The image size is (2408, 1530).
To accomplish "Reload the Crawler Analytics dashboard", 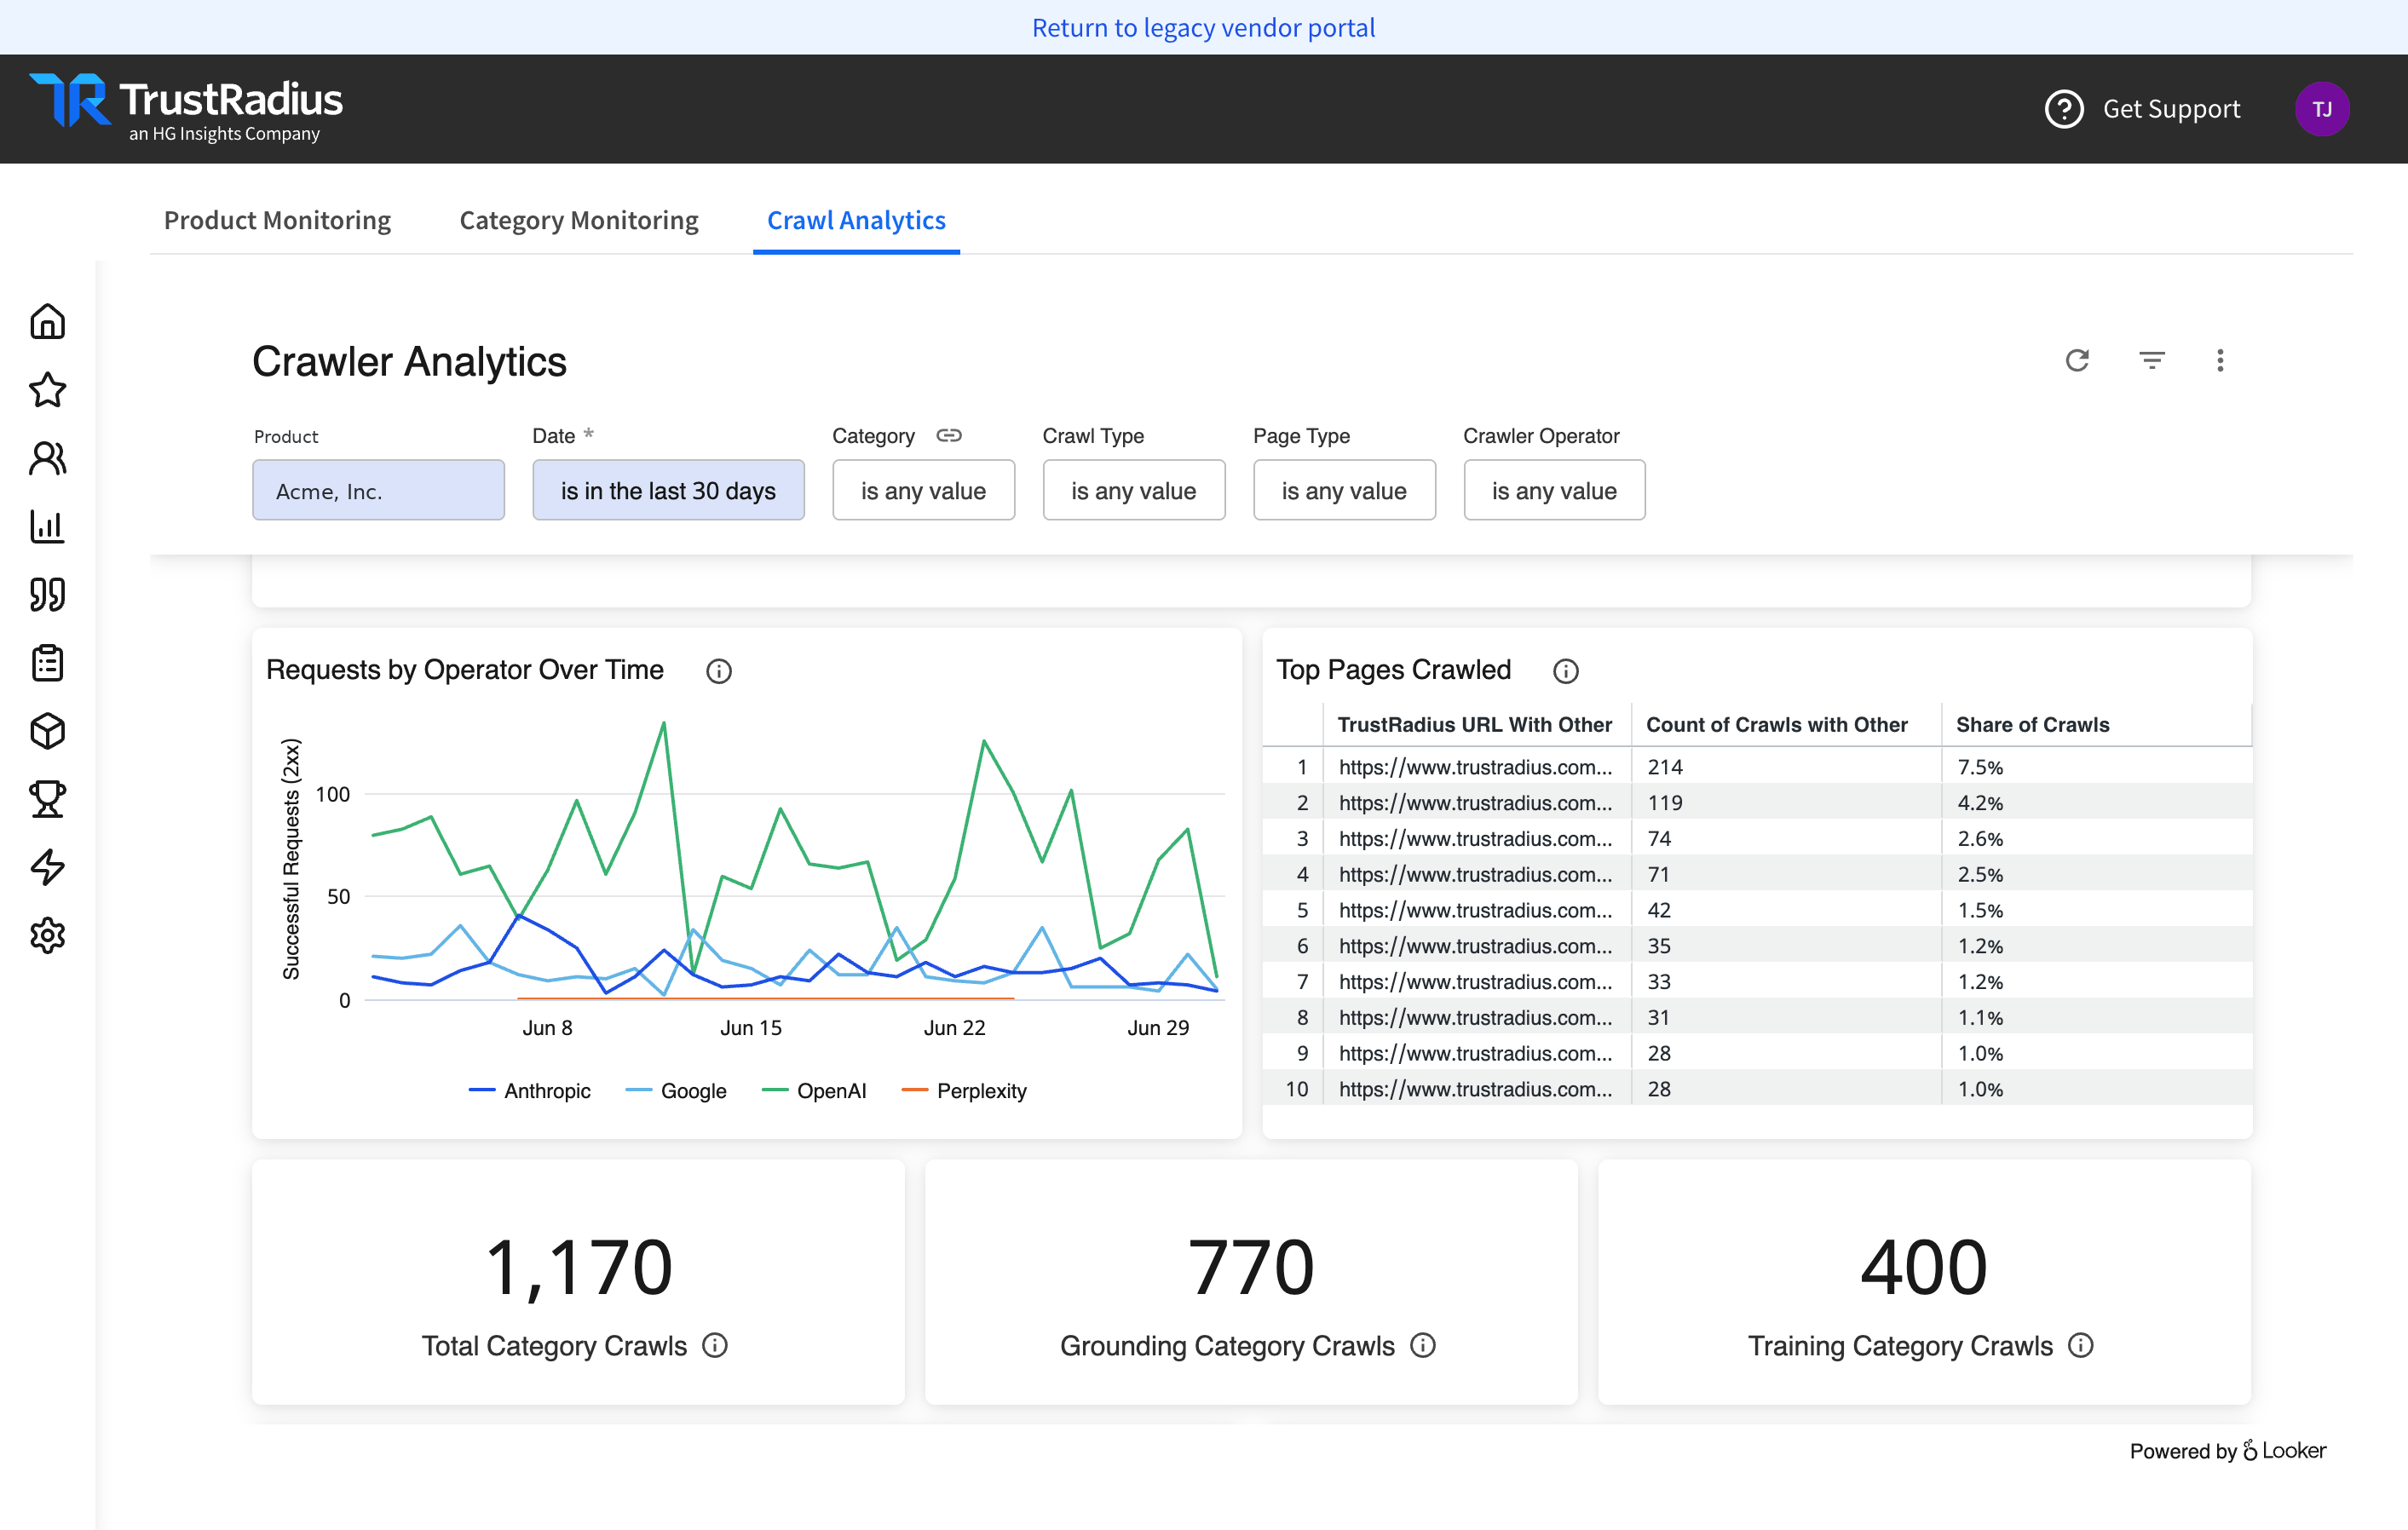I will (2077, 360).
